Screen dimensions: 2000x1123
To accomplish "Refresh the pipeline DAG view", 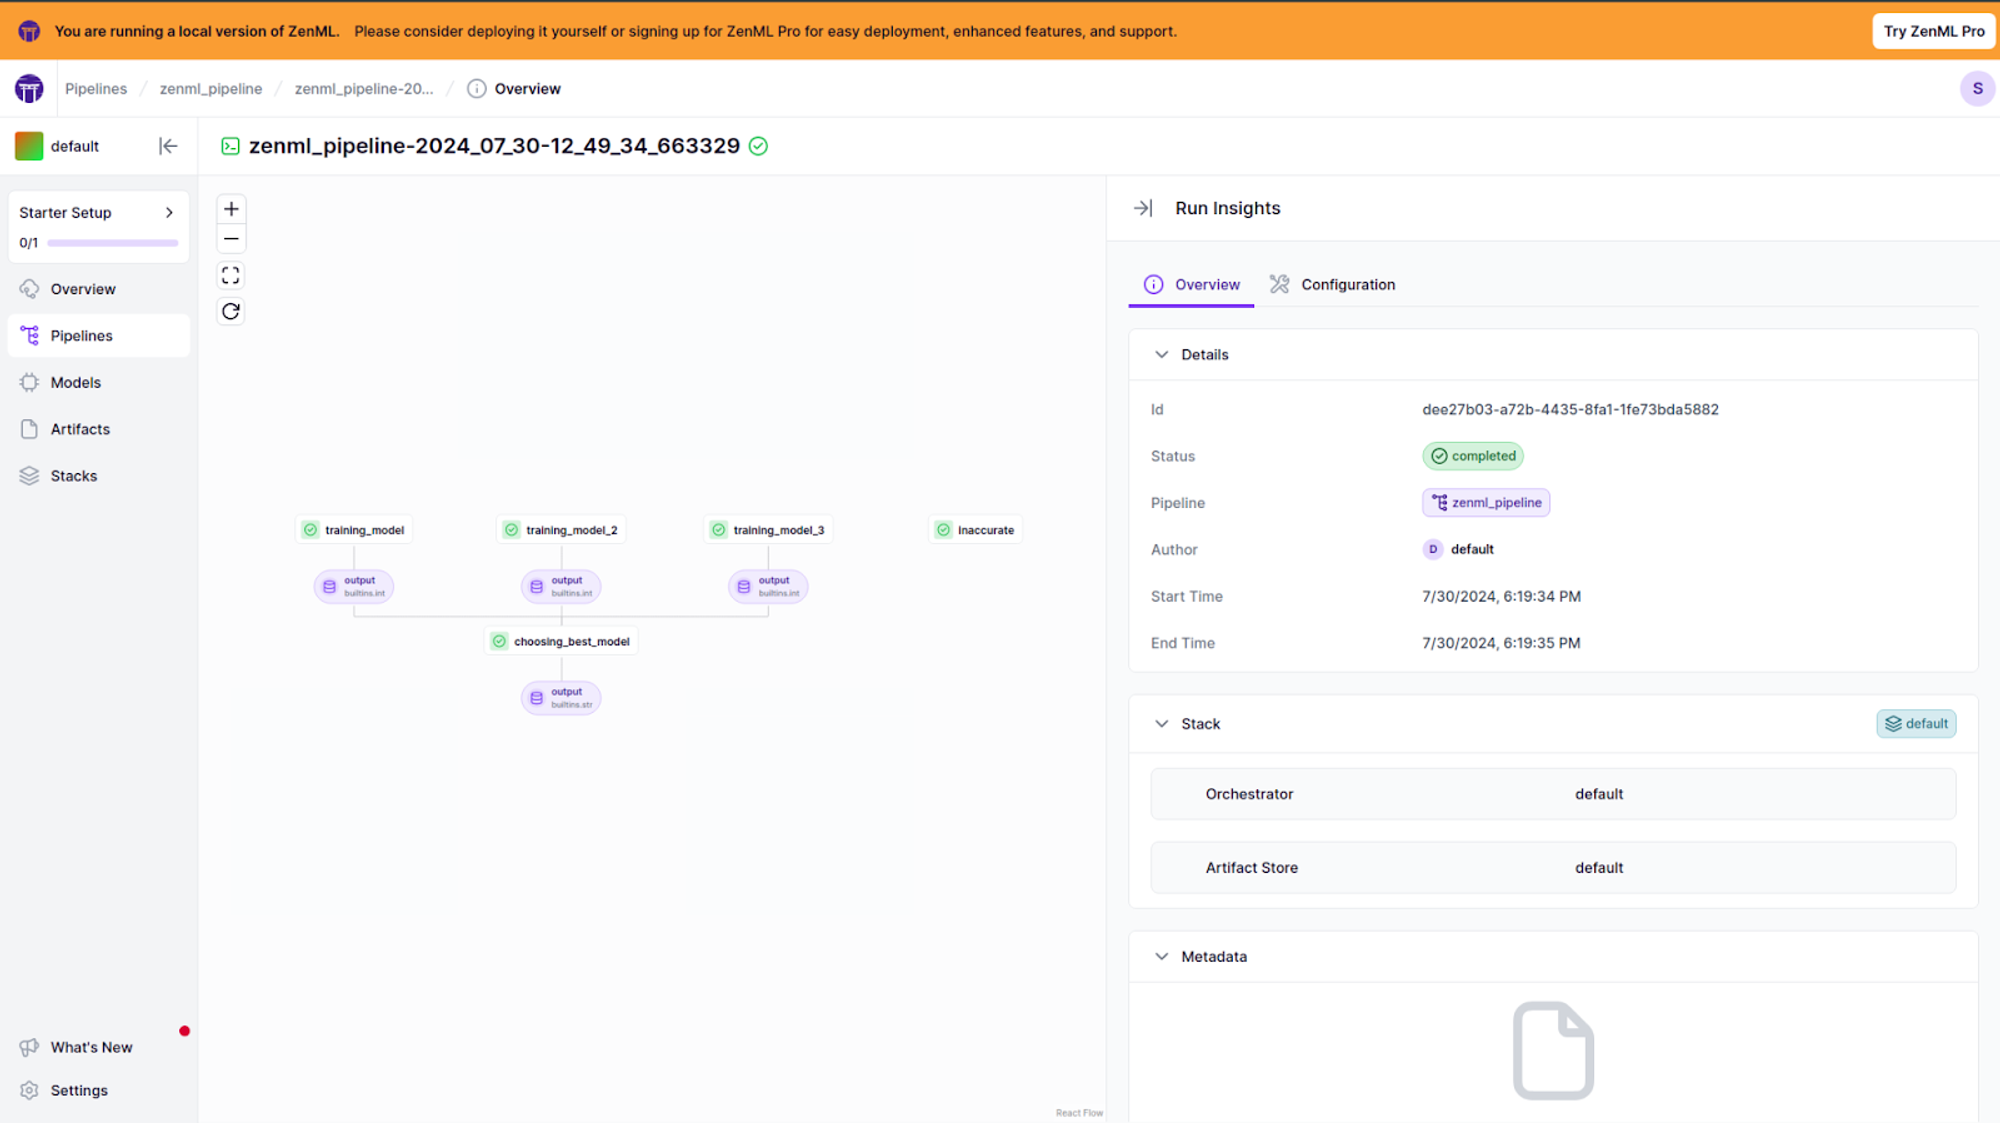I will [x=231, y=311].
